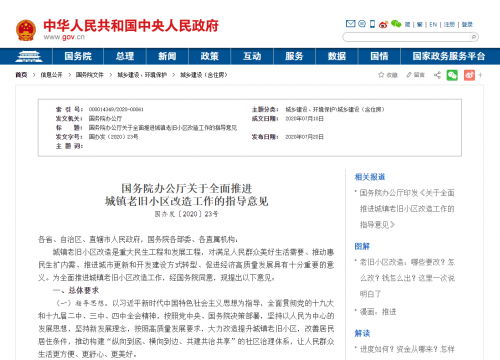Viewport: 500px width, 360px height.
Task: Go to 首页 in breadcrumb
Action: 21,75
